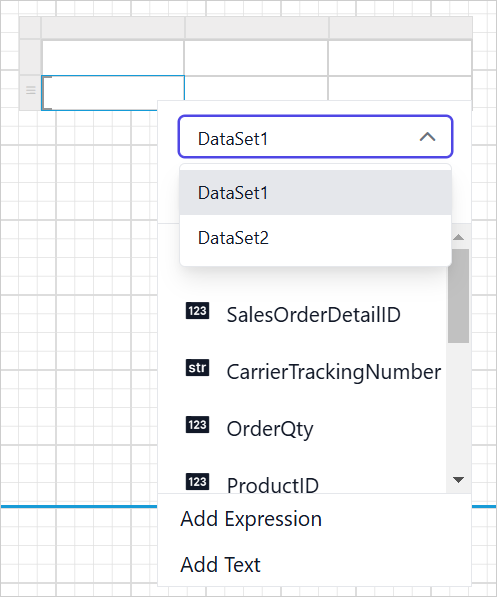The height and width of the screenshot is (597, 497).
Task: Click Add Expression
Action: (x=251, y=519)
